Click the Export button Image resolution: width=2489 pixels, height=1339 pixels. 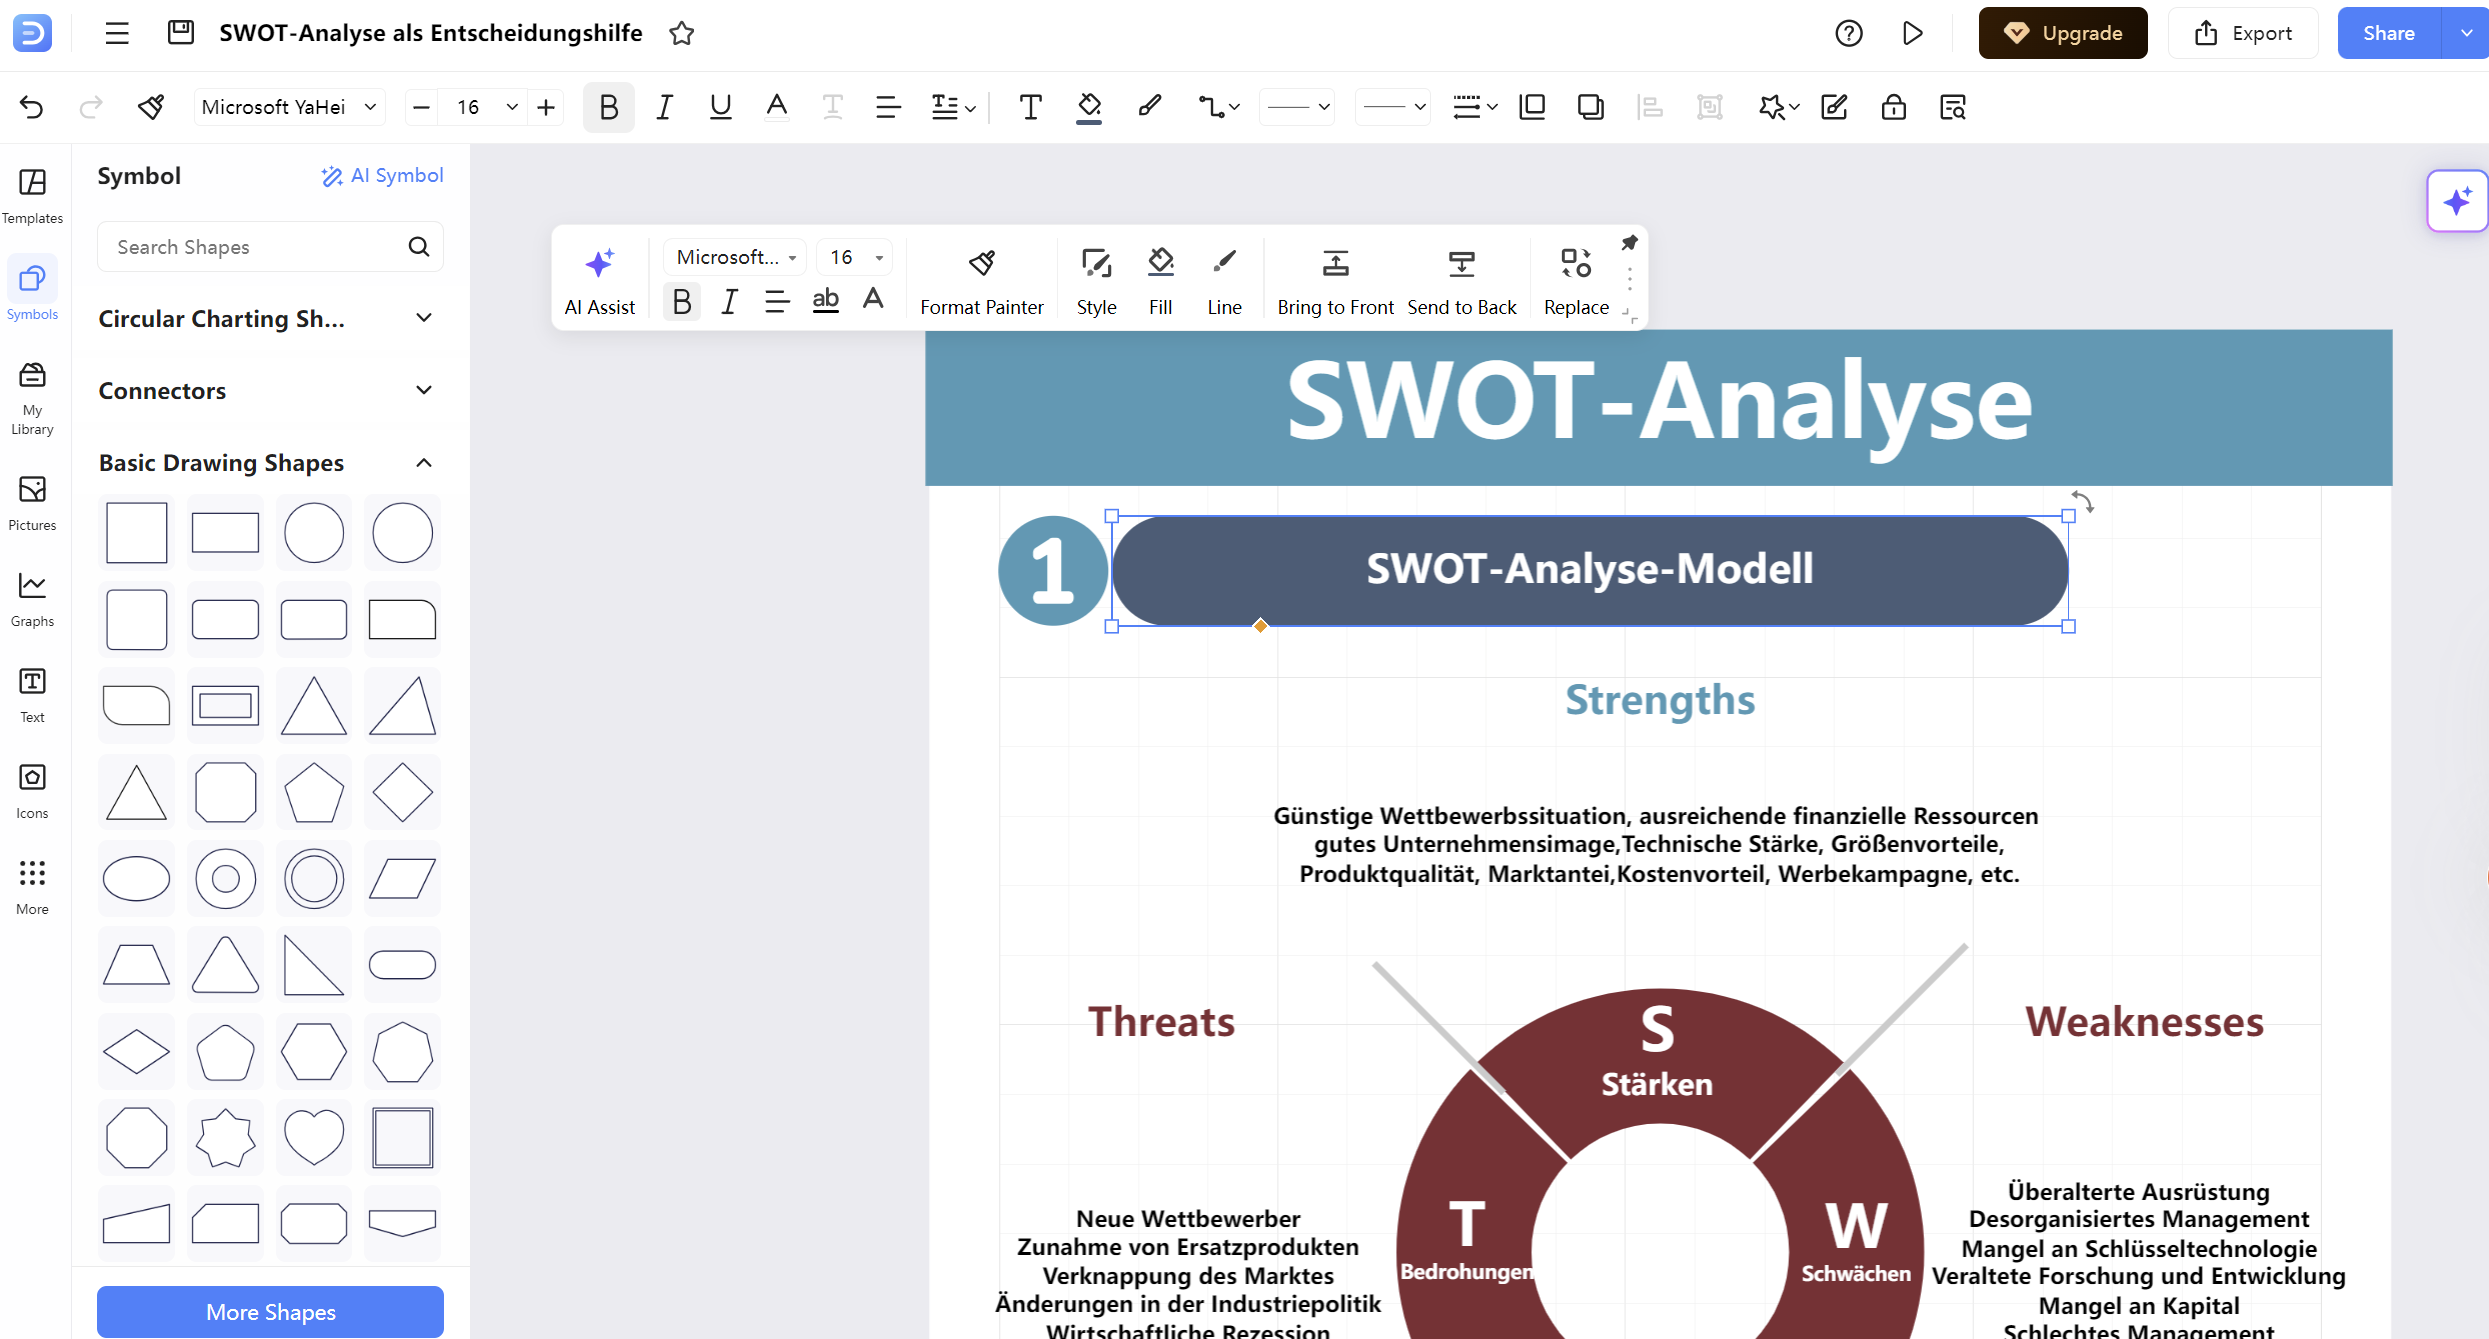pos(2243,33)
